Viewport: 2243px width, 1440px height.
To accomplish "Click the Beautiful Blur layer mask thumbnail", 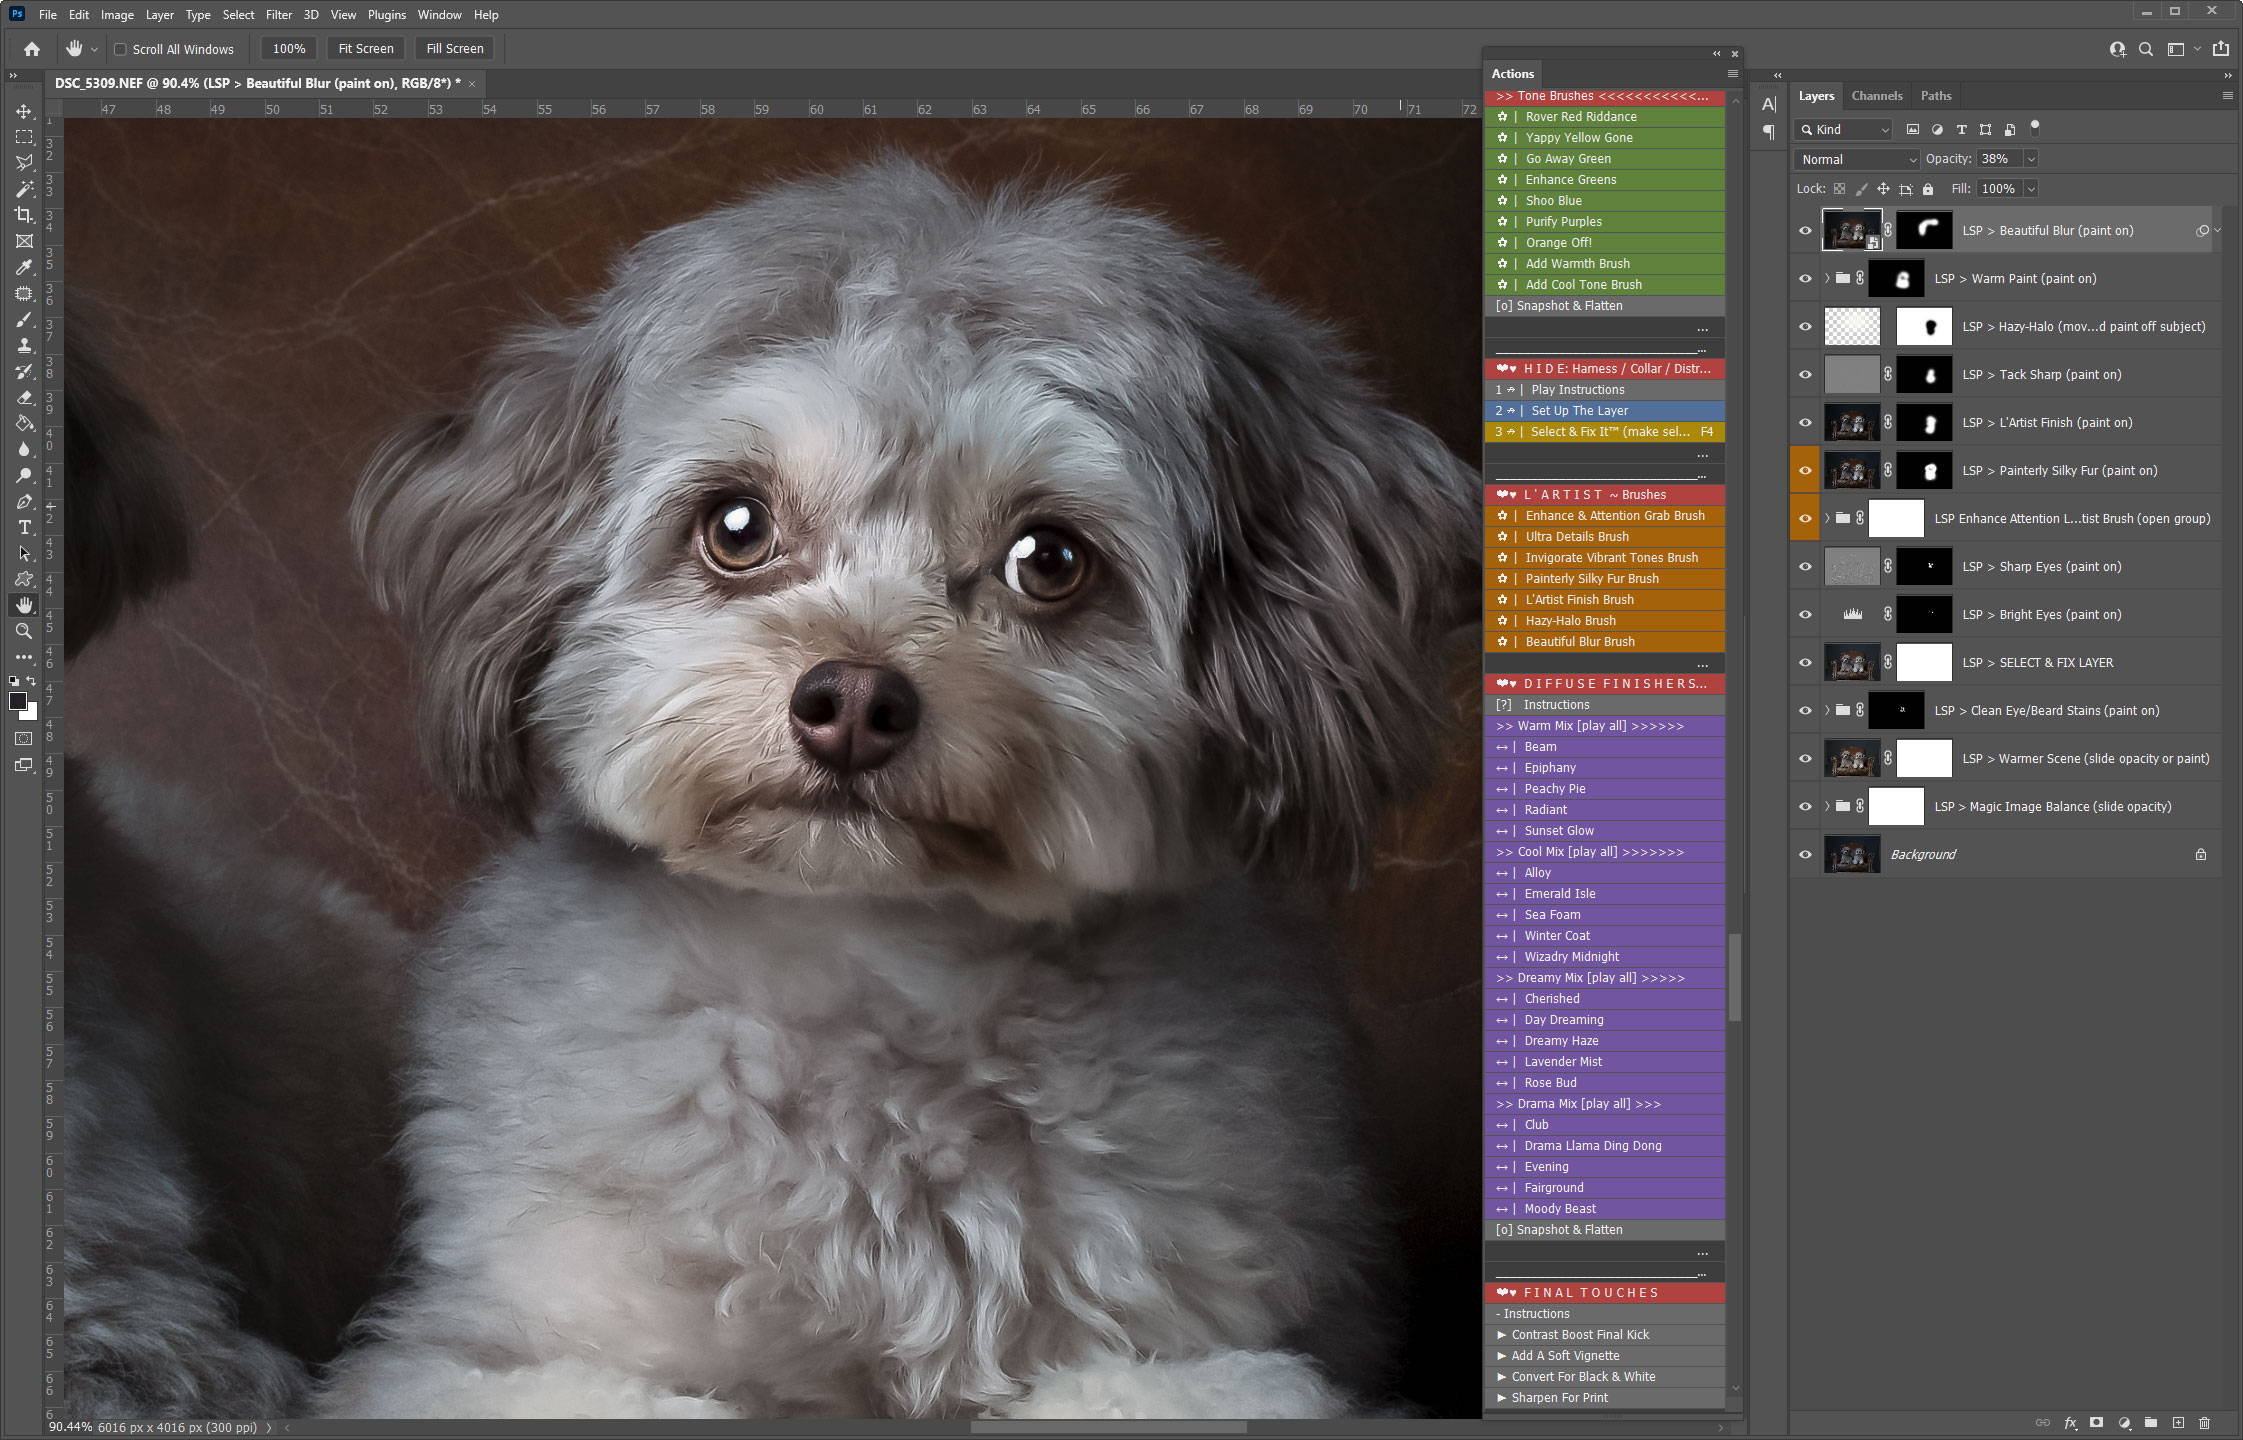I will (1924, 231).
